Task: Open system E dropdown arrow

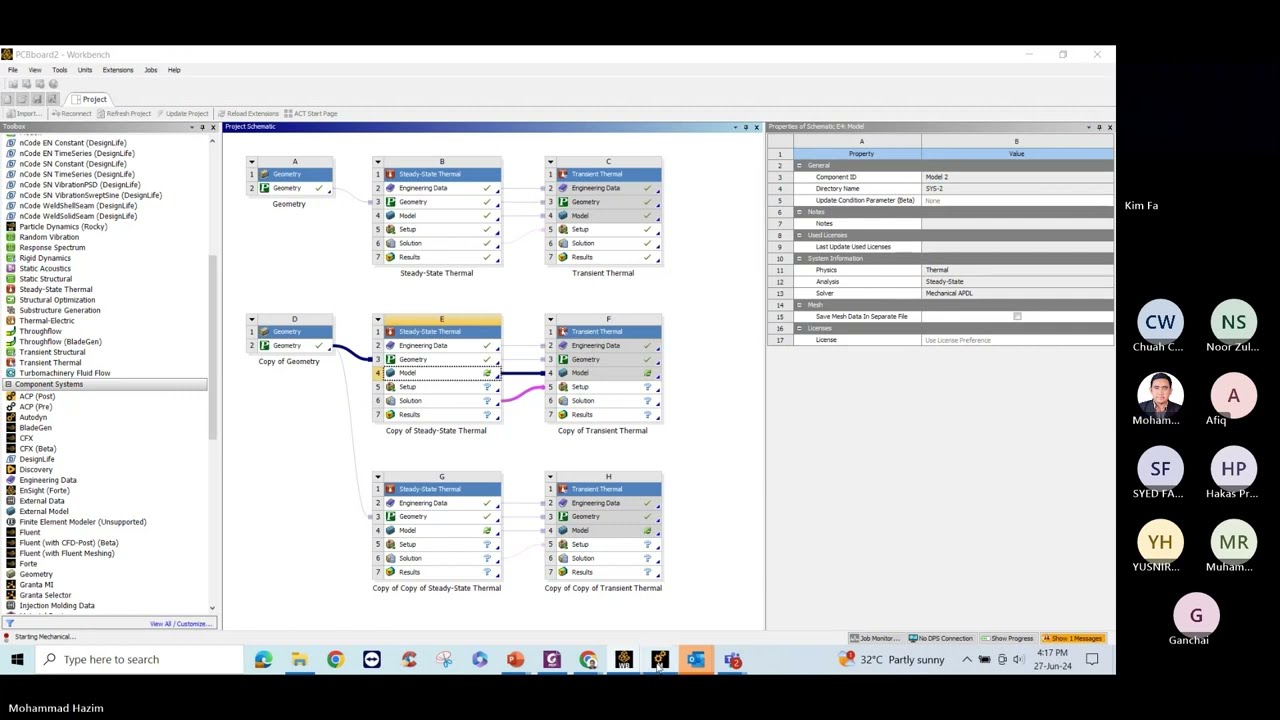Action: click(x=378, y=320)
